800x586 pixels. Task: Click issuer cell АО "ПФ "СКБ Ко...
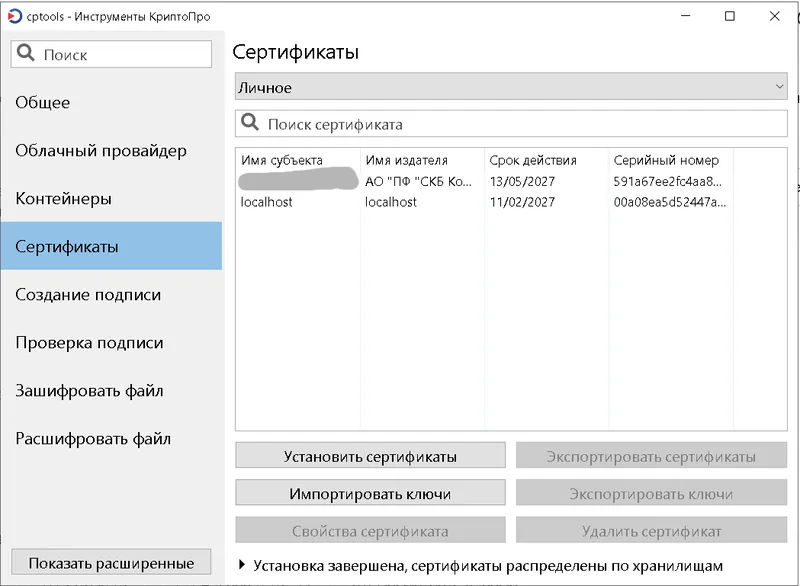(418, 182)
